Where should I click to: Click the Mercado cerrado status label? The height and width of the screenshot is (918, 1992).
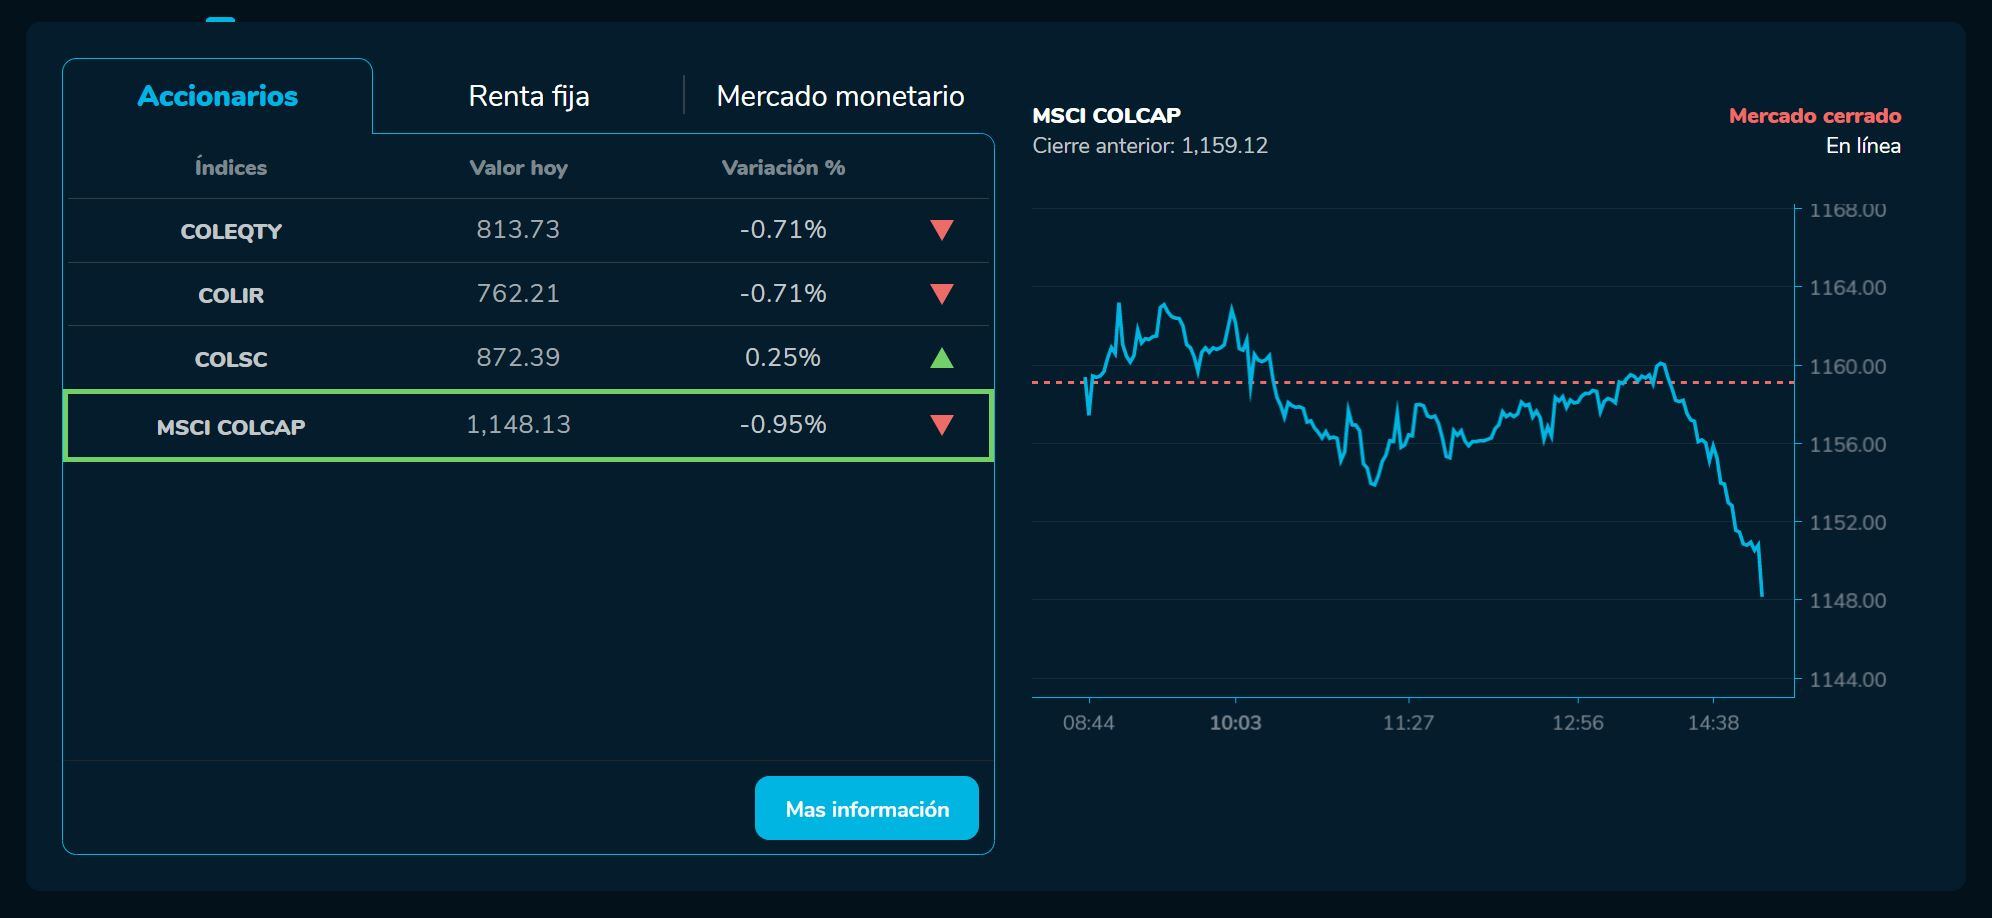pyautogui.click(x=1814, y=116)
